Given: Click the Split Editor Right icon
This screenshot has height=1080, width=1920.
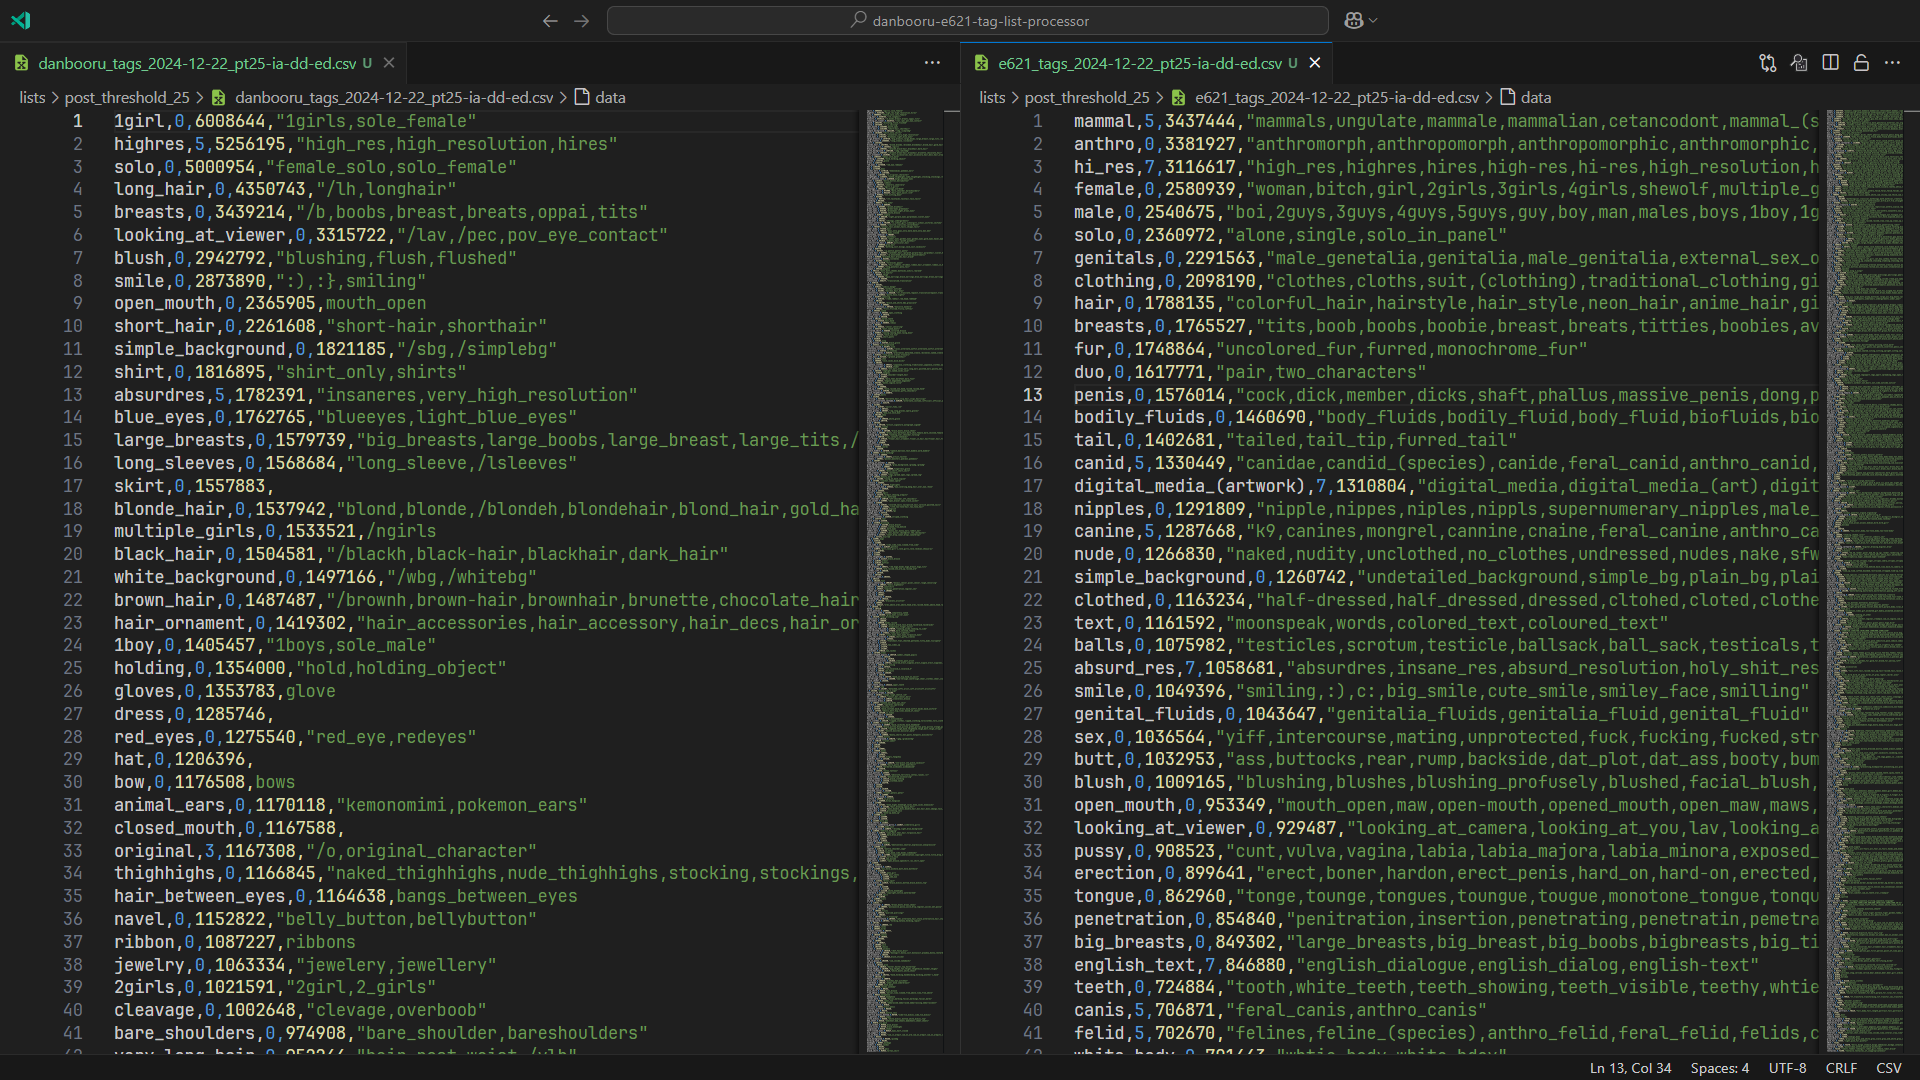Looking at the screenshot, I should 1830,63.
